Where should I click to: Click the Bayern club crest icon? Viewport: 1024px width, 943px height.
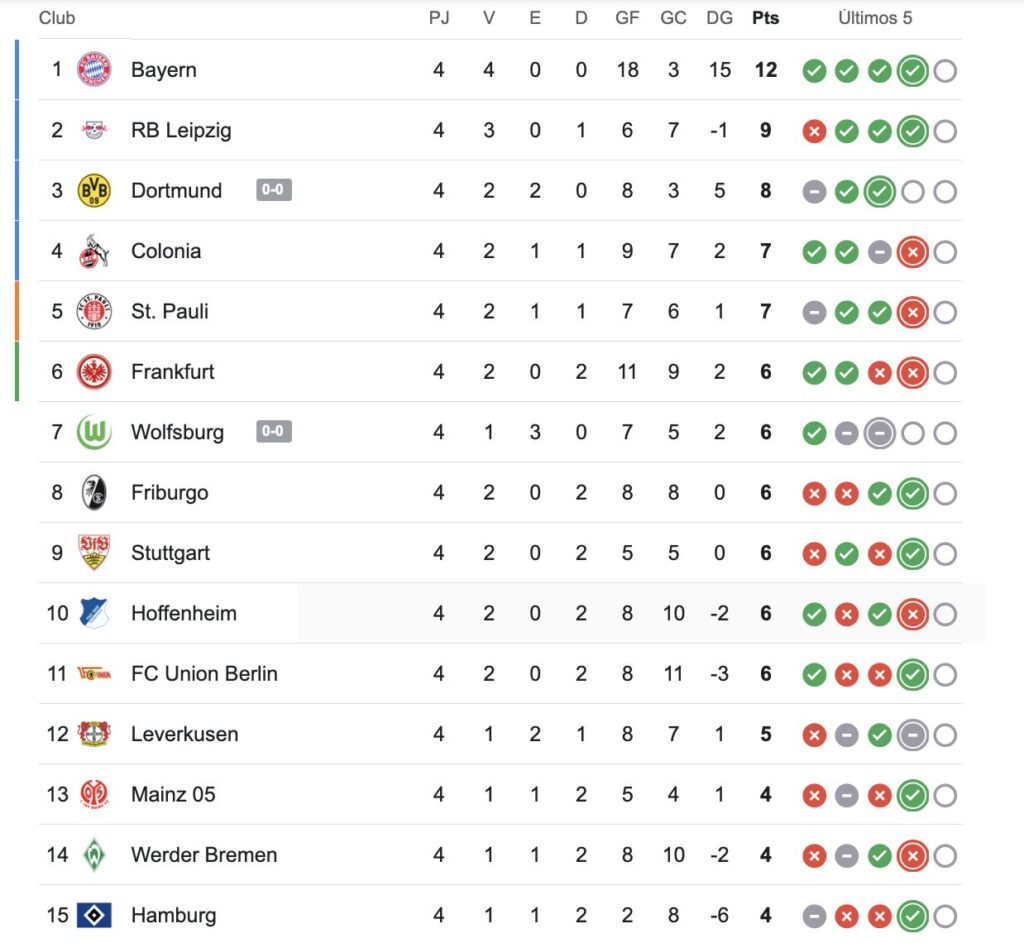(94, 70)
